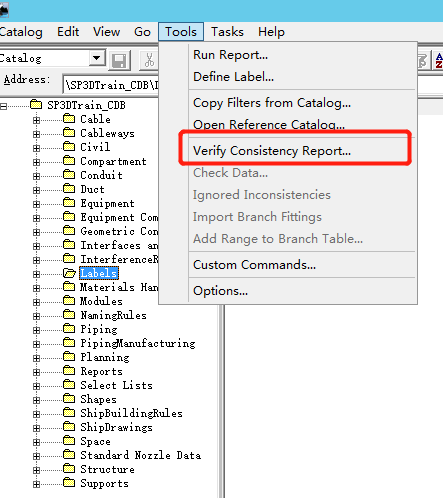
Task: Select Options in the Tools menu
Action: click(x=220, y=291)
